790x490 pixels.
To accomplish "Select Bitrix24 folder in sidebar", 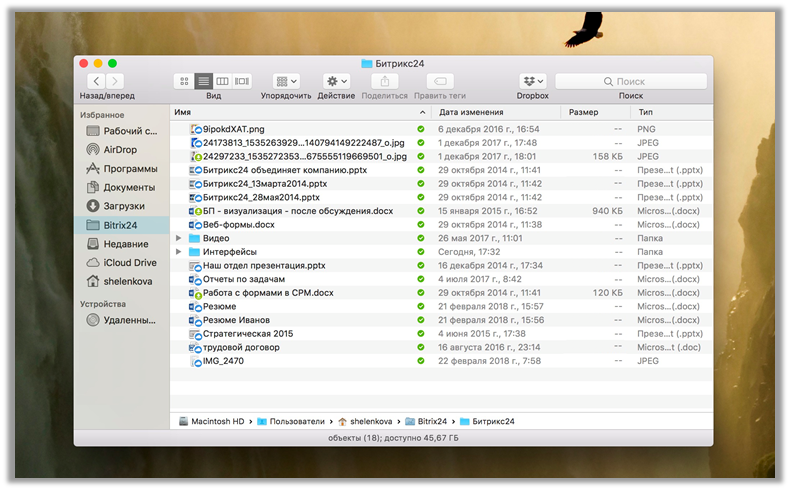I will [121, 225].
